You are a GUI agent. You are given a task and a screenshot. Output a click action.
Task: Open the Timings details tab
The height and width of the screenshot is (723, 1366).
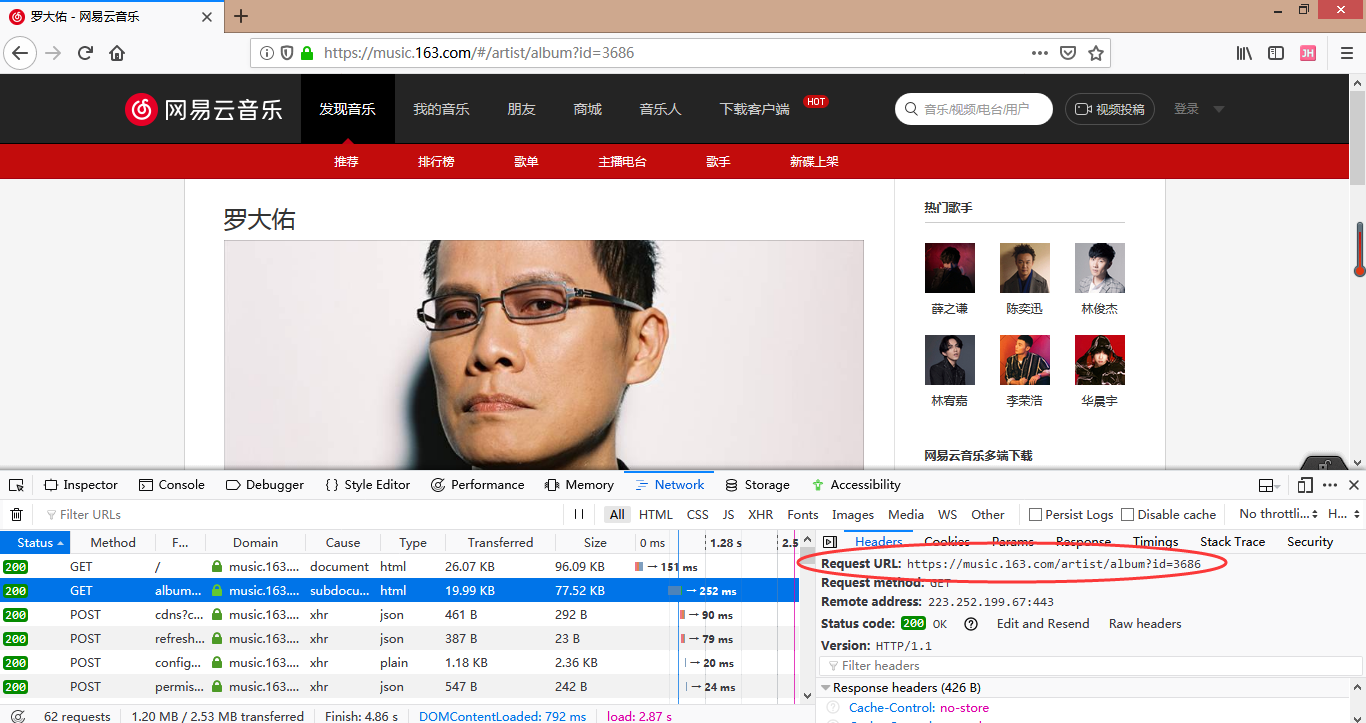point(1155,542)
